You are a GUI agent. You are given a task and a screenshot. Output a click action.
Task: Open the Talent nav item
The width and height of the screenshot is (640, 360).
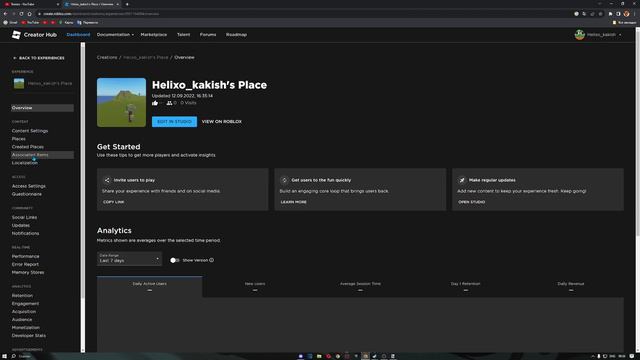184,35
